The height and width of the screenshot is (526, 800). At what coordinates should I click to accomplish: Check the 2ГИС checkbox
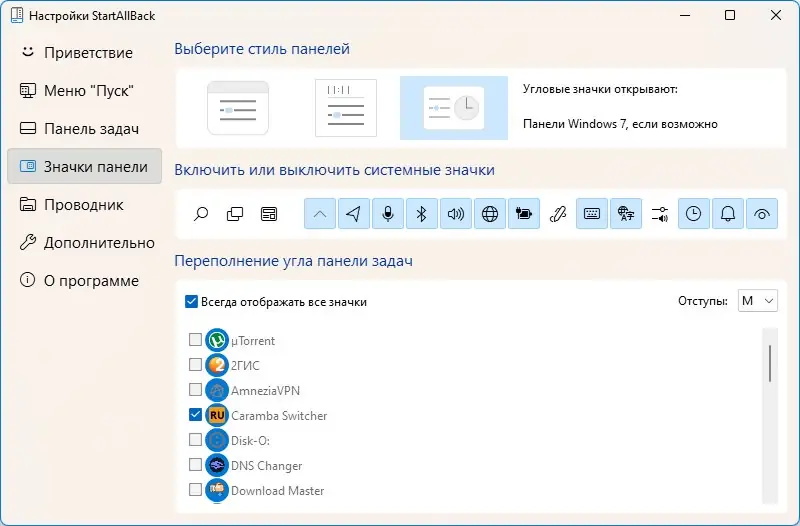click(195, 364)
